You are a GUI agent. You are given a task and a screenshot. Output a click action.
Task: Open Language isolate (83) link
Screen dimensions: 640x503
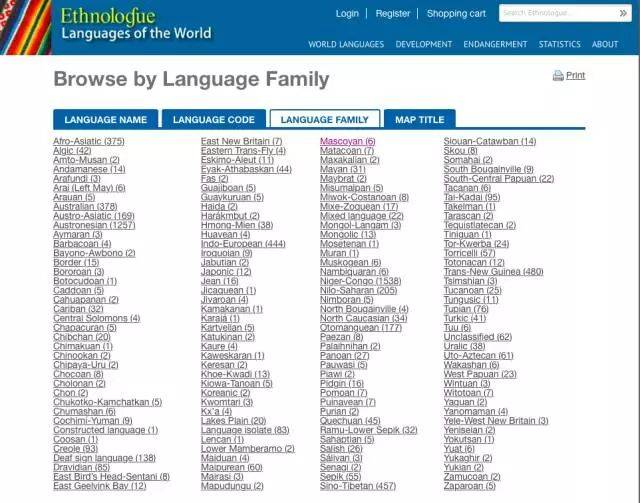[x=245, y=430]
